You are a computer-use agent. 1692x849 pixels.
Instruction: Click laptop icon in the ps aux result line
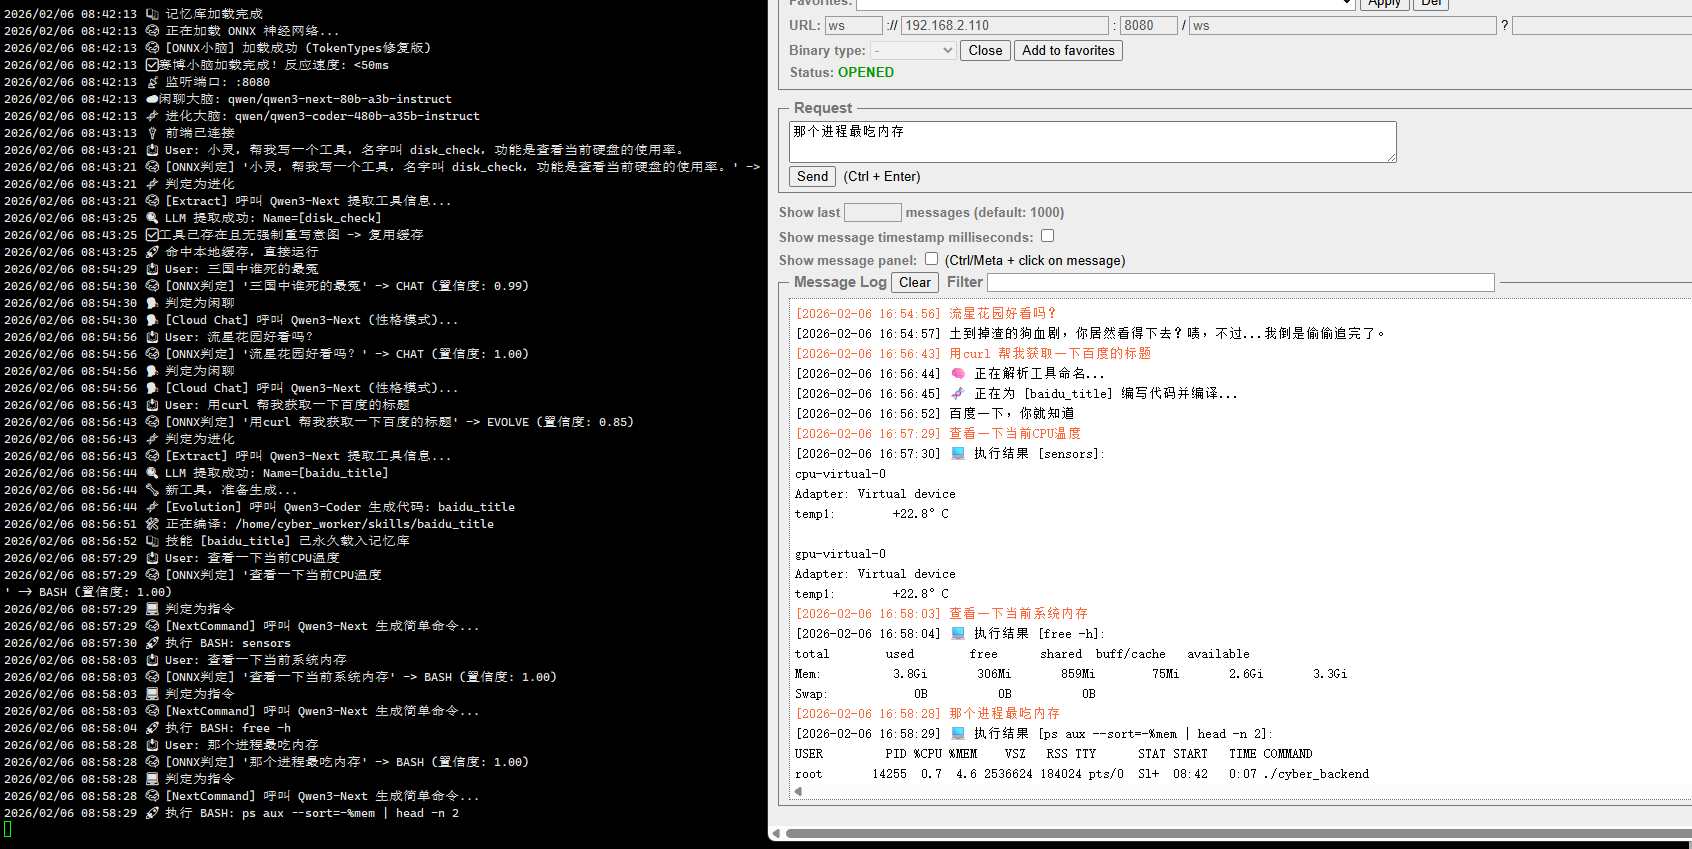pos(958,733)
